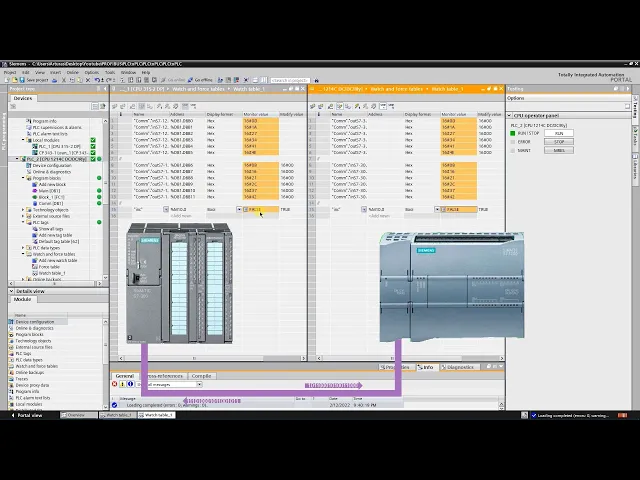Click Enable peripheral outputs icon, right table
640x480 pixels.
coord(373,106)
